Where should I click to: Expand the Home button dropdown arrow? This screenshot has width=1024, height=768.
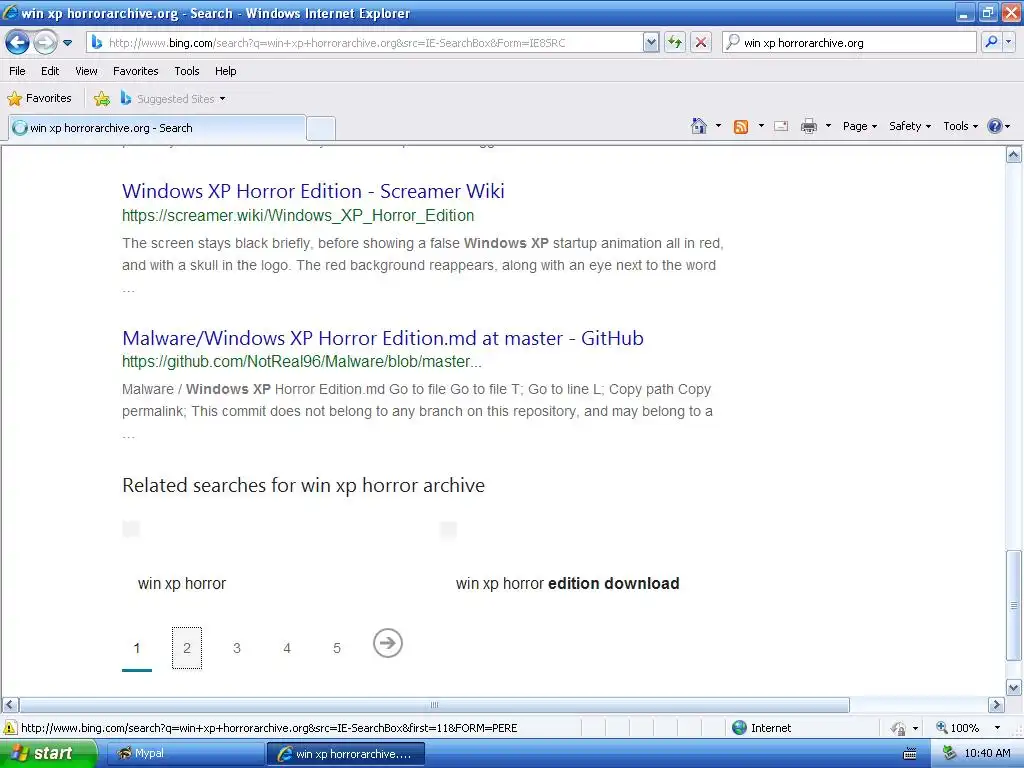(x=718, y=125)
